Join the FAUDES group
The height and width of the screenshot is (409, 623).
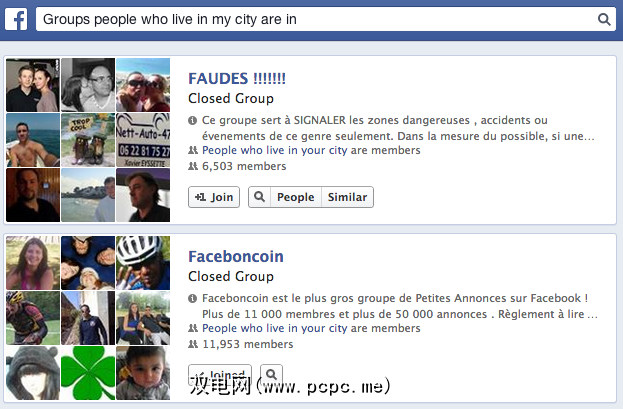(214, 197)
